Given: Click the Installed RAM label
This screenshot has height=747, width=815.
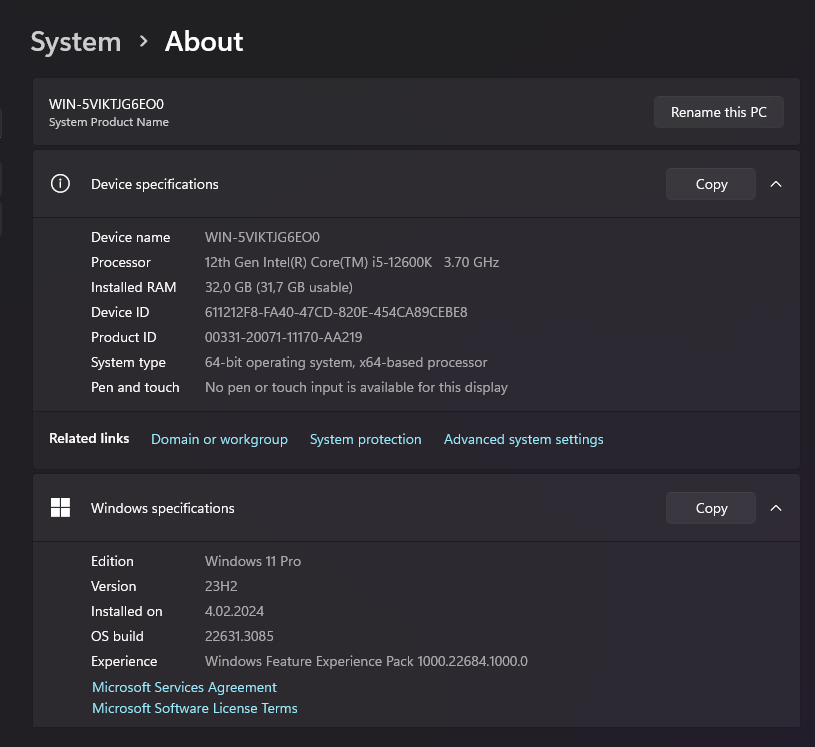Looking at the screenshot, I should [134, 287].
